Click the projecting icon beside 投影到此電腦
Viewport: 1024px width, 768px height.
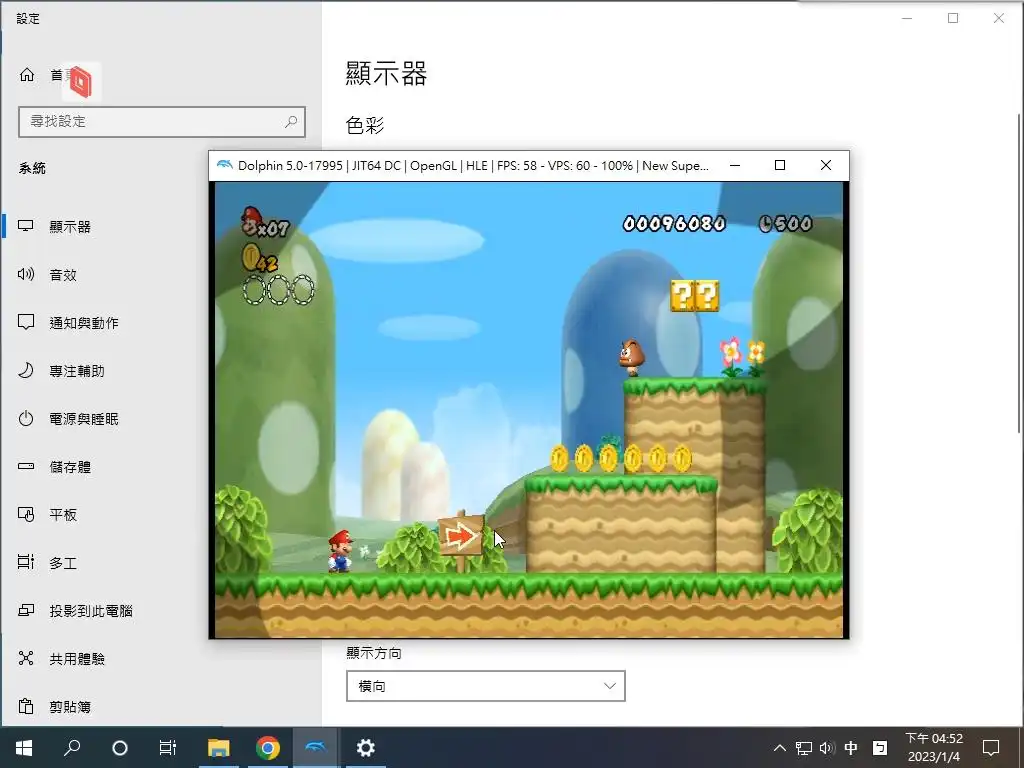click(25, 610)
